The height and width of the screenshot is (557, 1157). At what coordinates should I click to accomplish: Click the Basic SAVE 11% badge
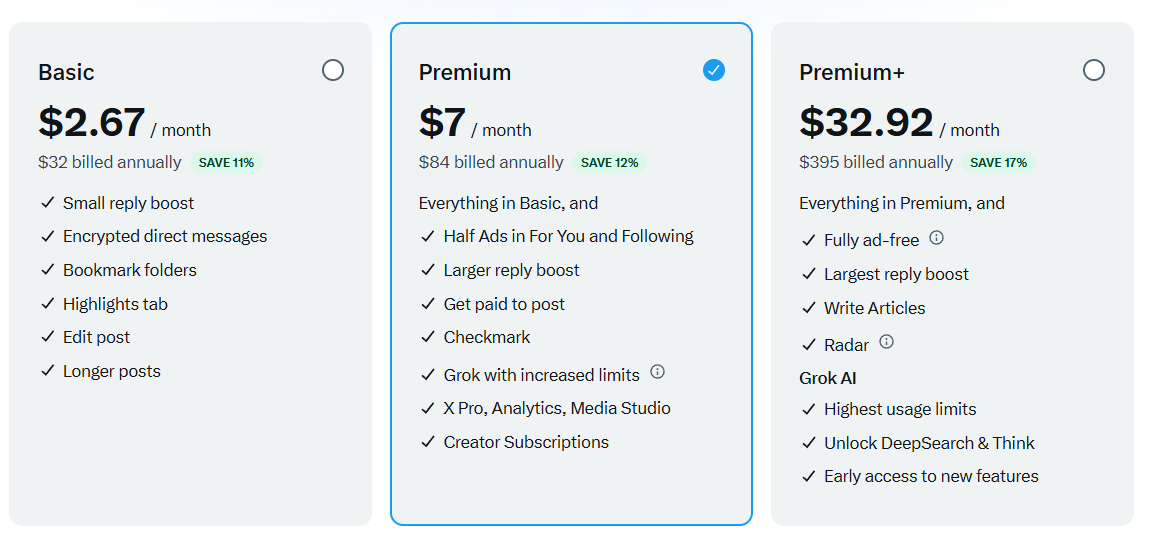click(226, 163)
